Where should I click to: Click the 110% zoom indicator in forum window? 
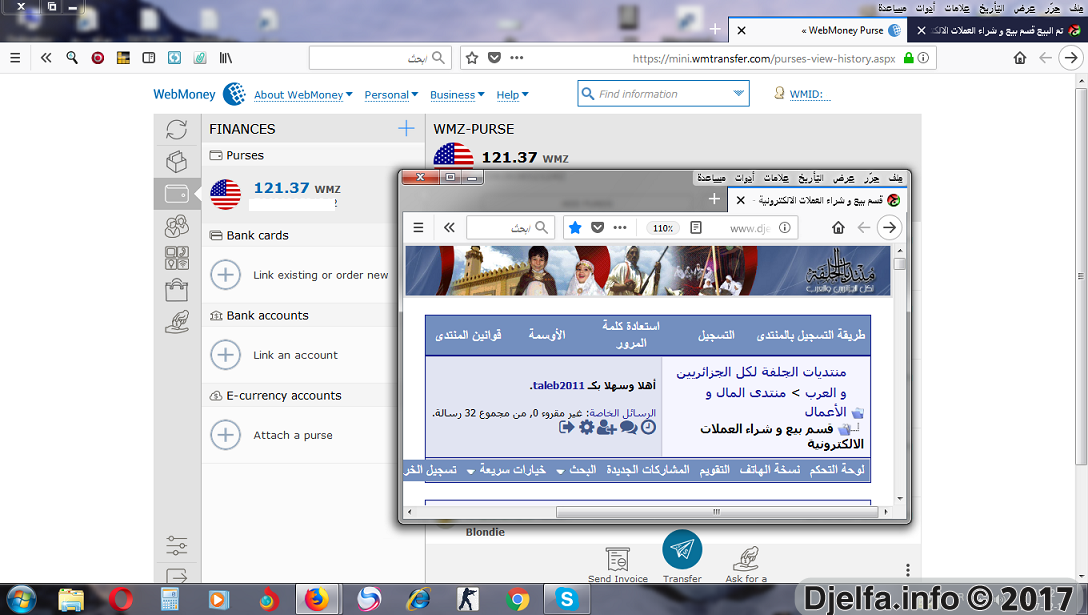pos(663,228)
